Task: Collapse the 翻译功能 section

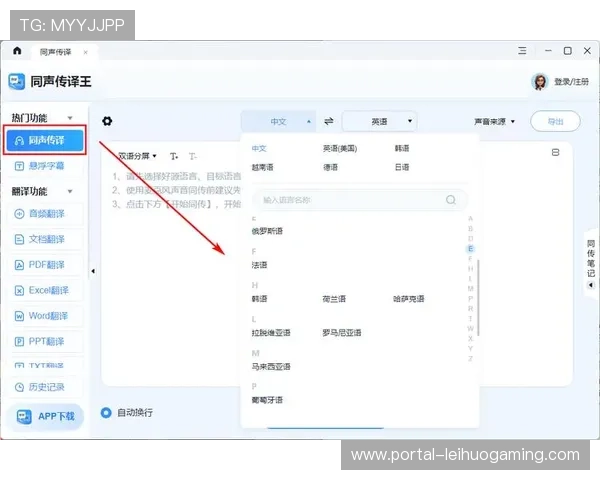Action: (70, 191)
